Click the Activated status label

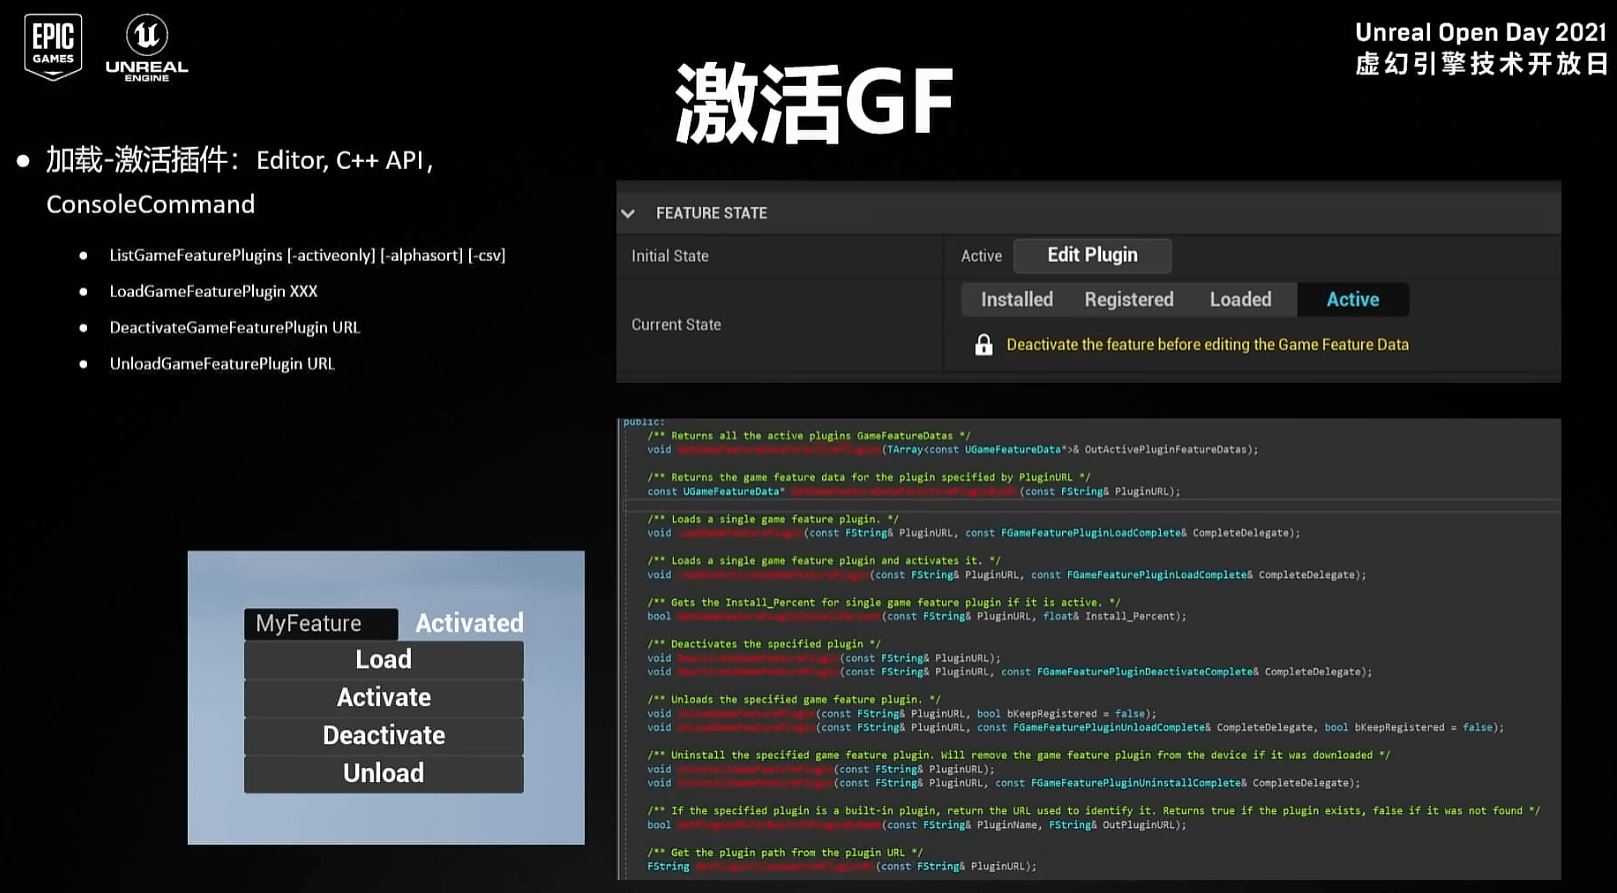(469, 624)
